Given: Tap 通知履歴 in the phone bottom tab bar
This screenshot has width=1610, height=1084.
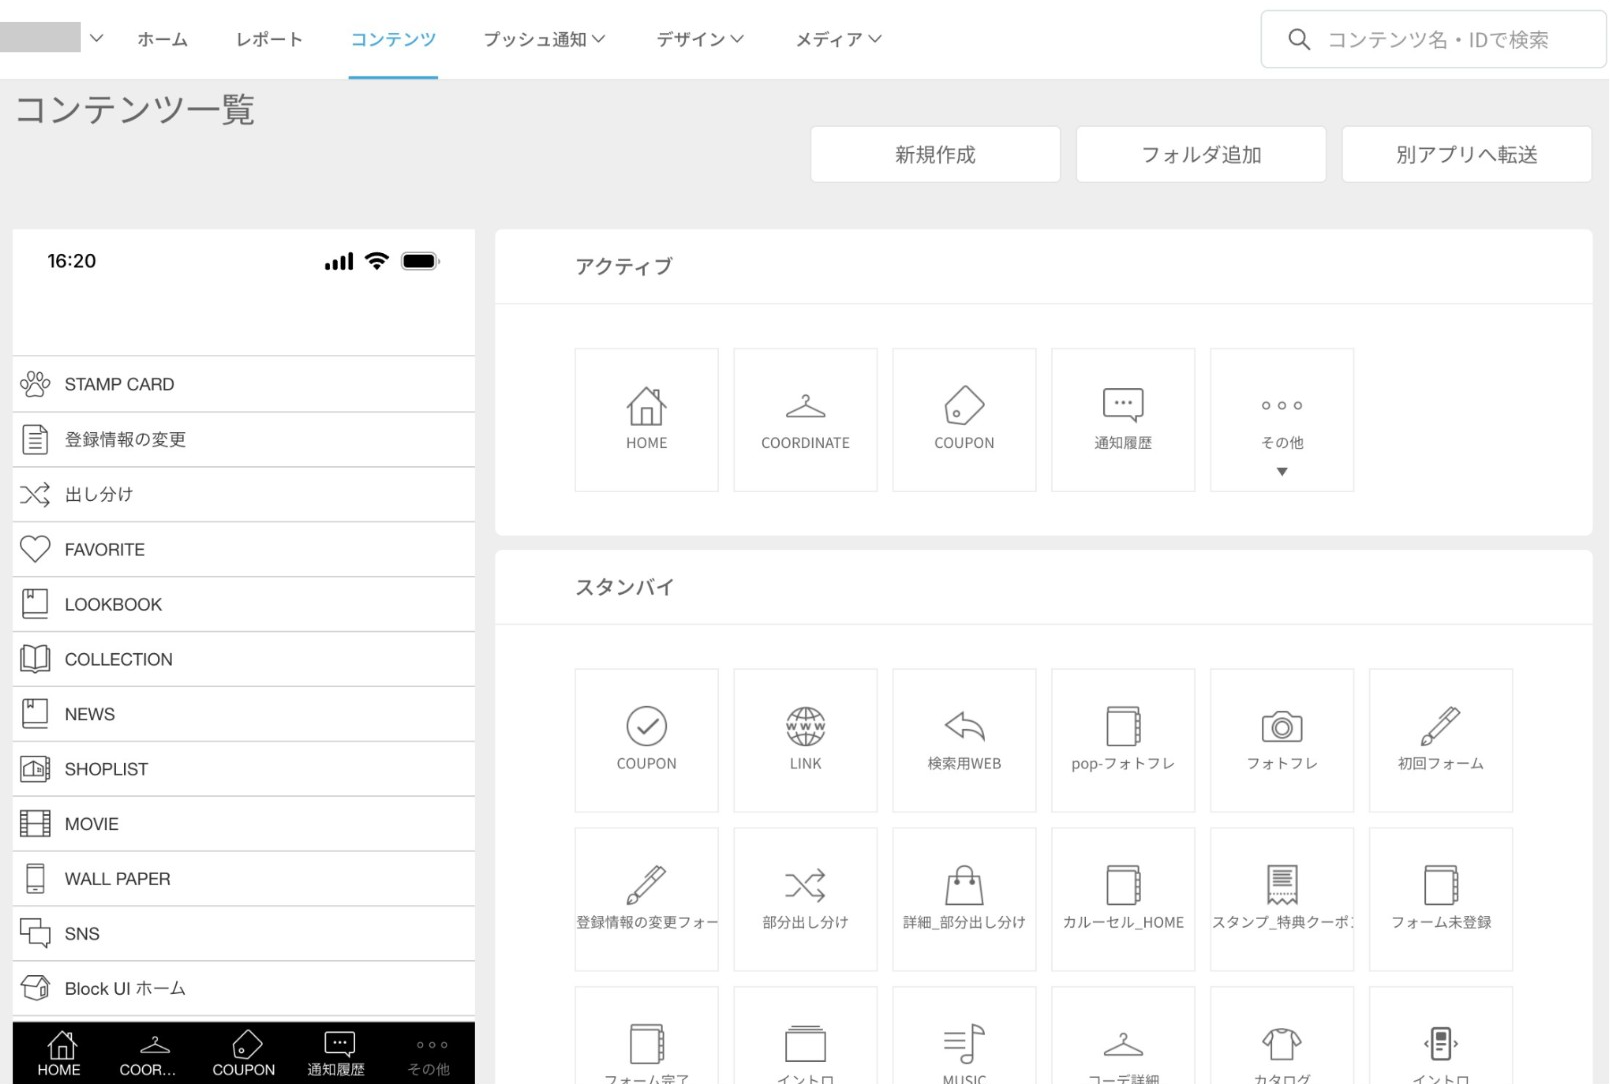Looking at the screenshot, I should pos(336,1054).
